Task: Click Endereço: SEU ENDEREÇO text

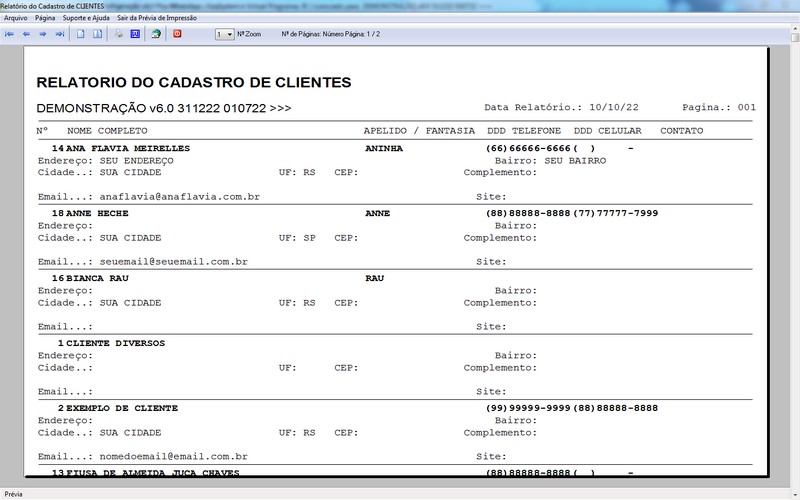Action: point(106,161)
